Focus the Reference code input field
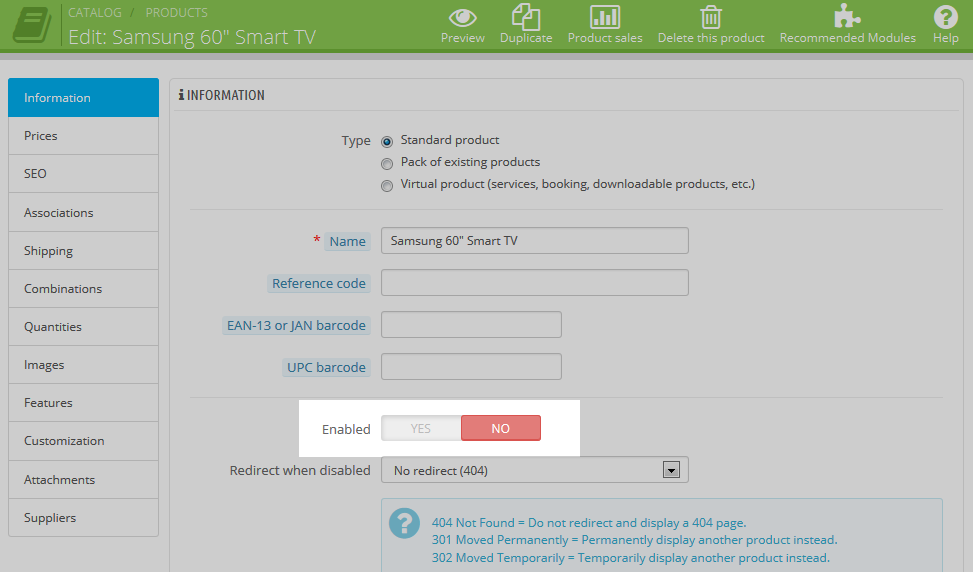The width and height of the screenshot is (973, 572). point(535,282)
